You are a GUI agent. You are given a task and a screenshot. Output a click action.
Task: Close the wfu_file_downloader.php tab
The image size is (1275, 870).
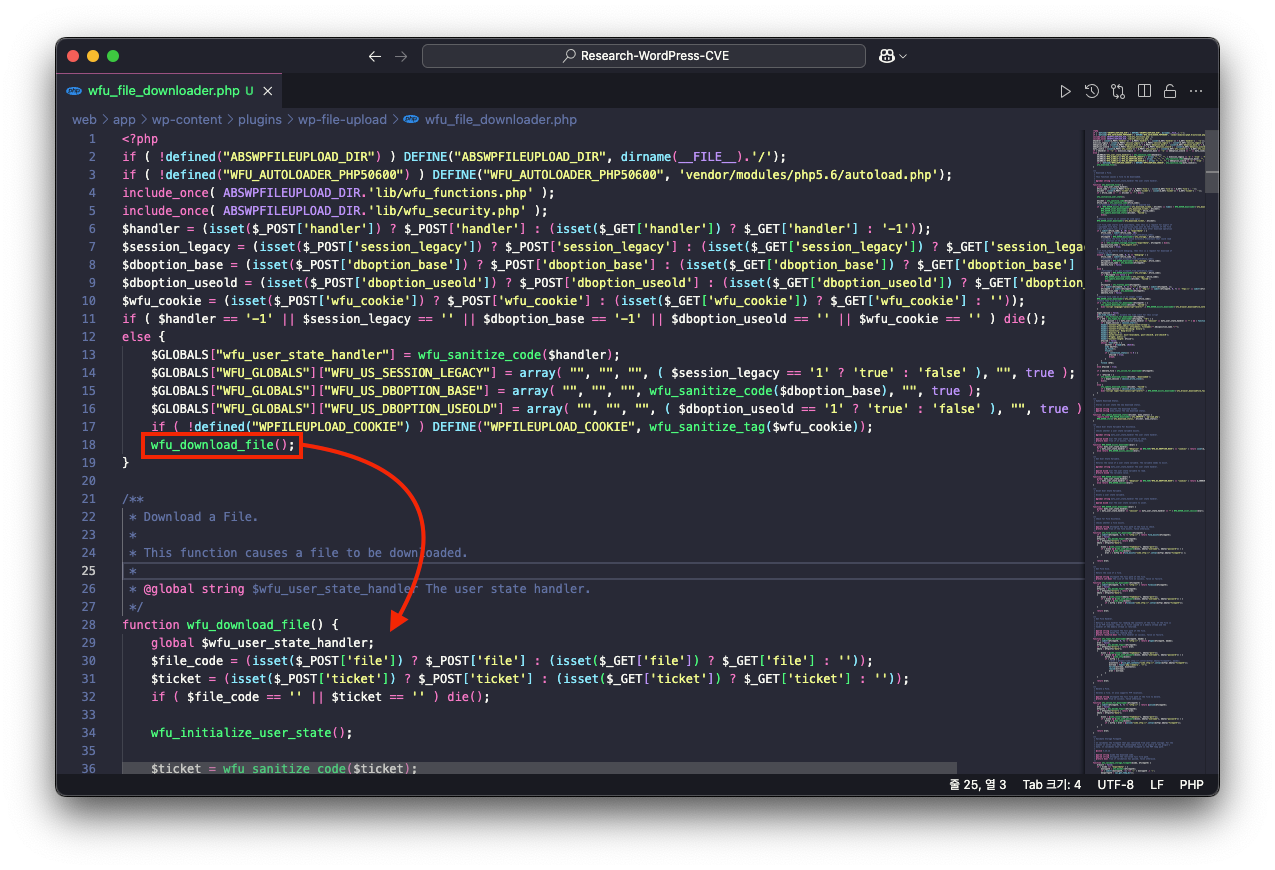[267, 91]
